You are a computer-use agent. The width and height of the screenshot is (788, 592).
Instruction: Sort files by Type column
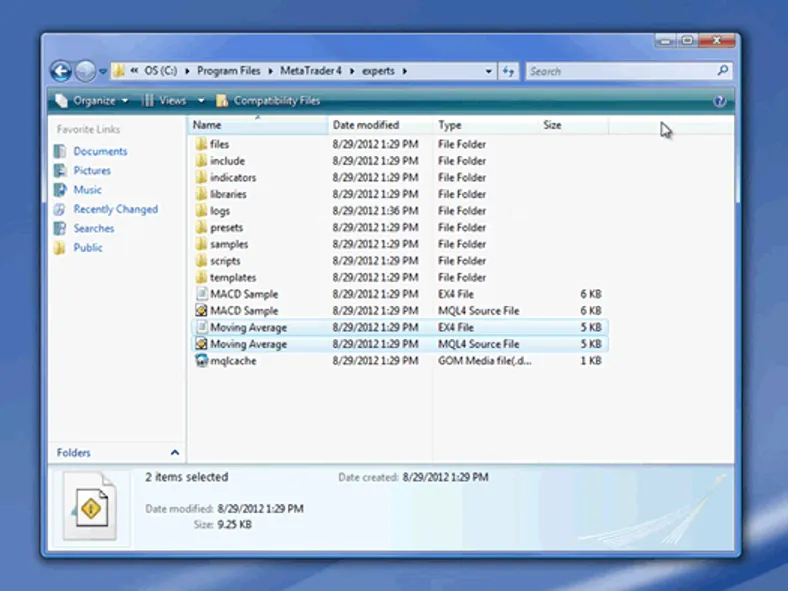[485, 125]
